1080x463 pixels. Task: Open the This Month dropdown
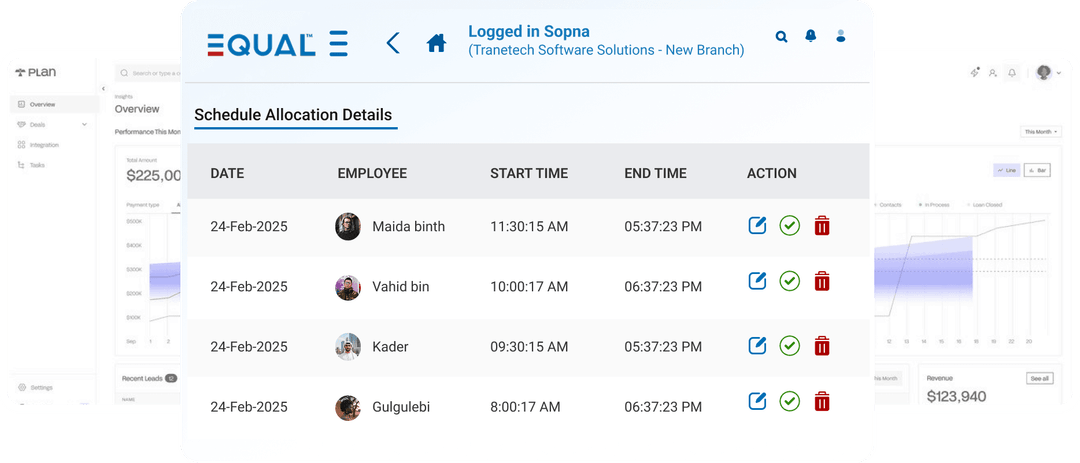1040,132
